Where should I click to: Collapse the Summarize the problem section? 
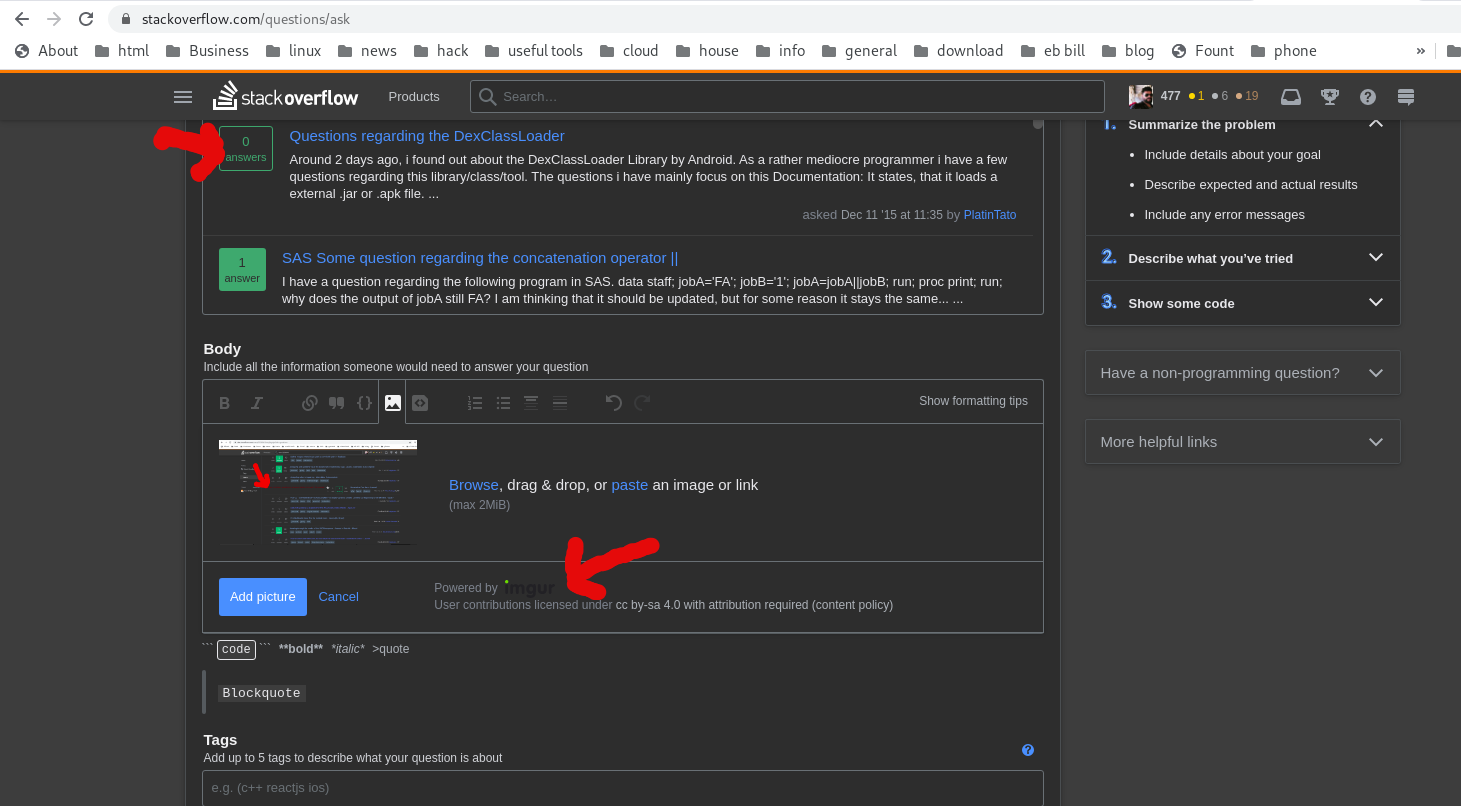pyautogui.click(x=1376, y=124)
